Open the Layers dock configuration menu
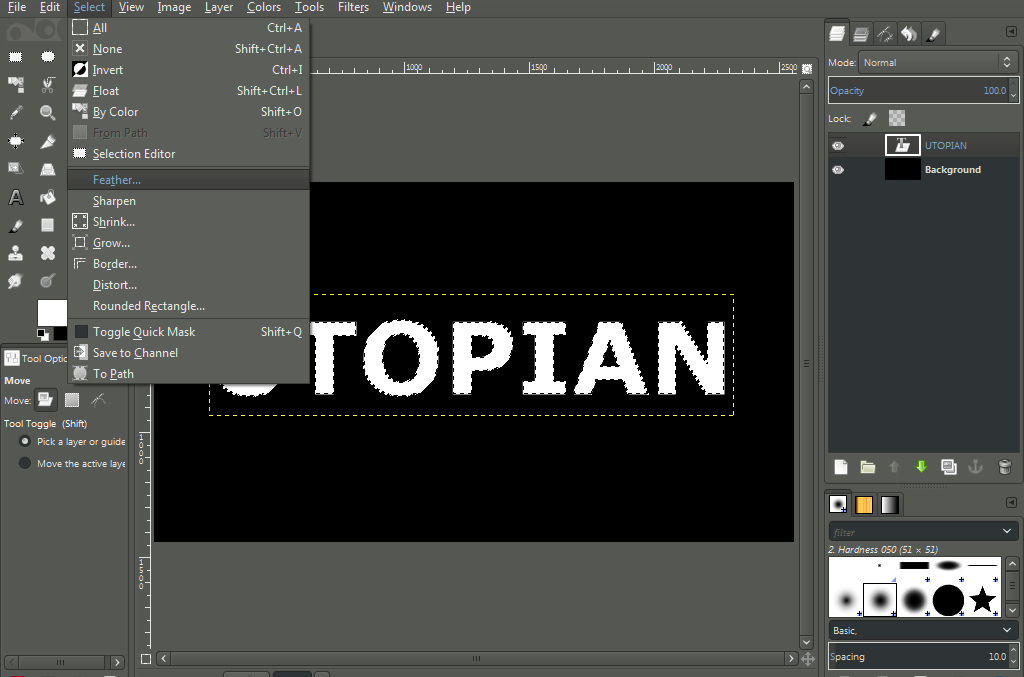Image resolution: width=1024 pixels, height=677 pixels. [1011, 31]
